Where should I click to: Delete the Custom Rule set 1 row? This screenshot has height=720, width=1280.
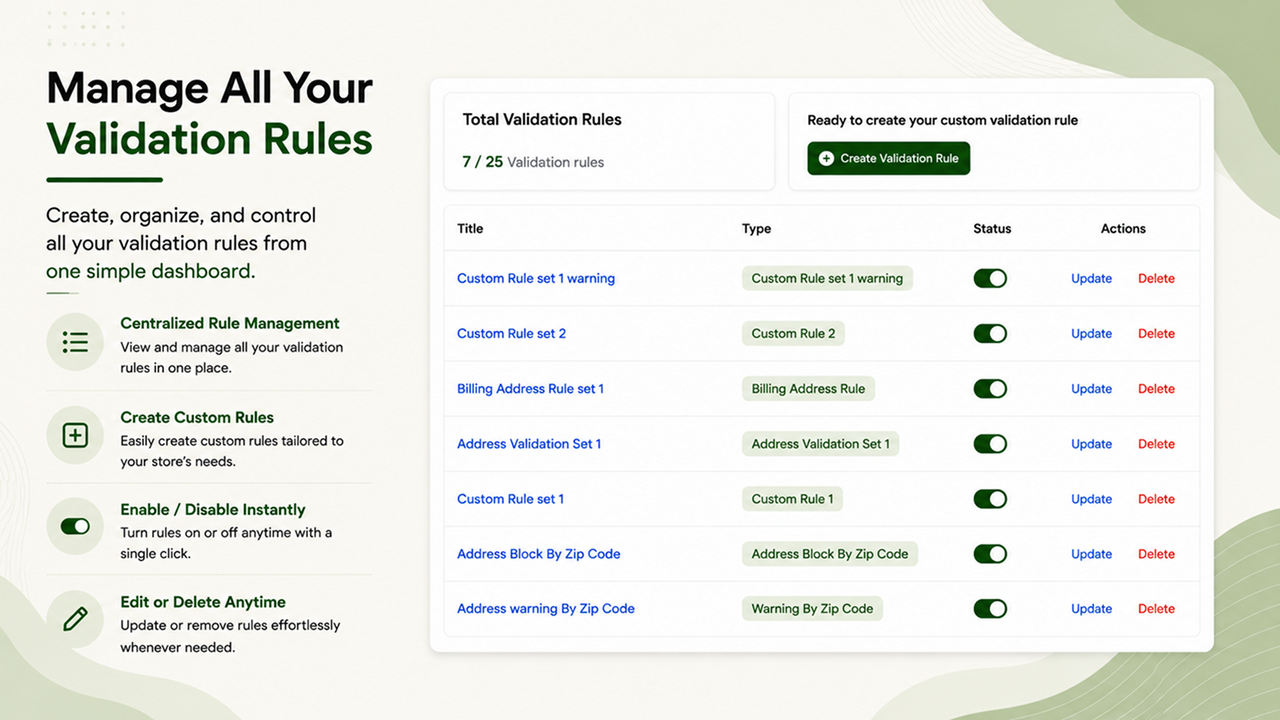(1156, 498)
